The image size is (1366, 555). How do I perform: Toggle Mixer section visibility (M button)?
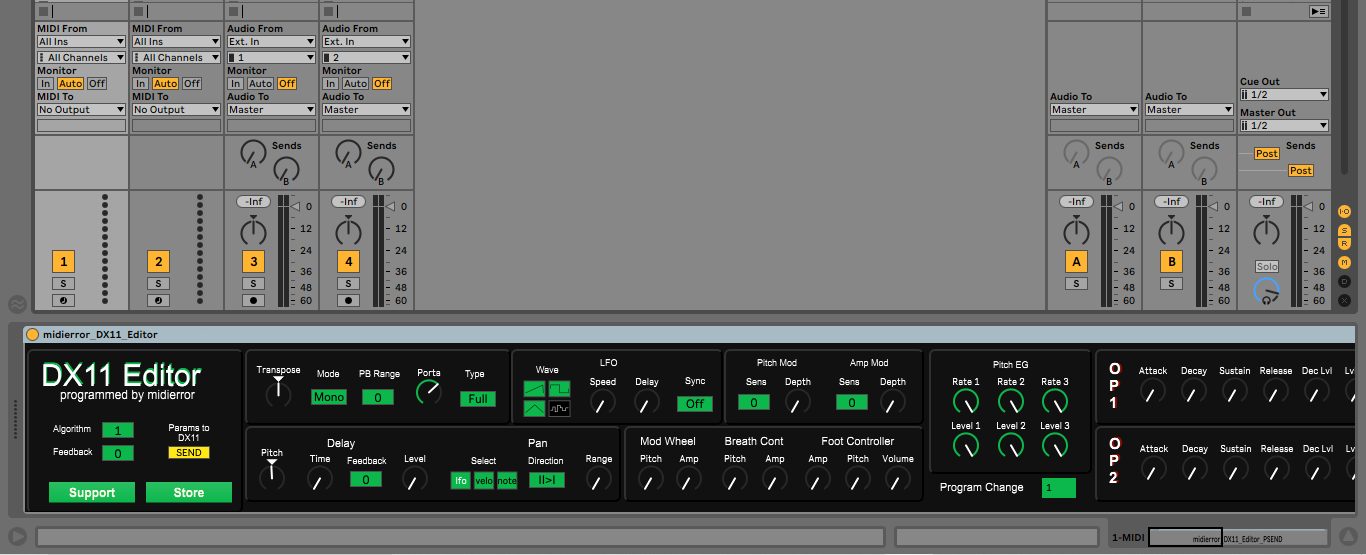pyautogui.click(x=1344, y=262)
